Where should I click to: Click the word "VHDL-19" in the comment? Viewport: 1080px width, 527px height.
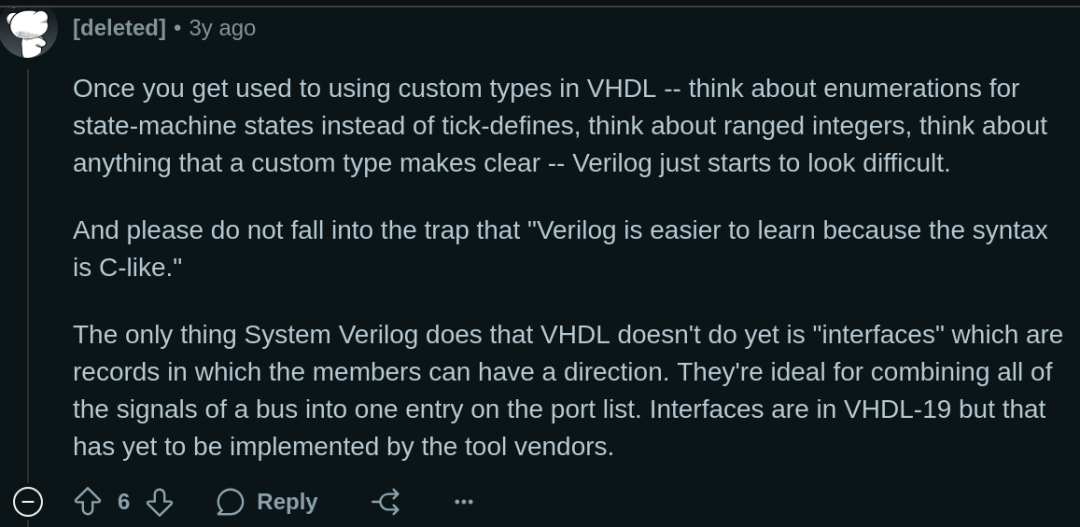coord(897,409)
